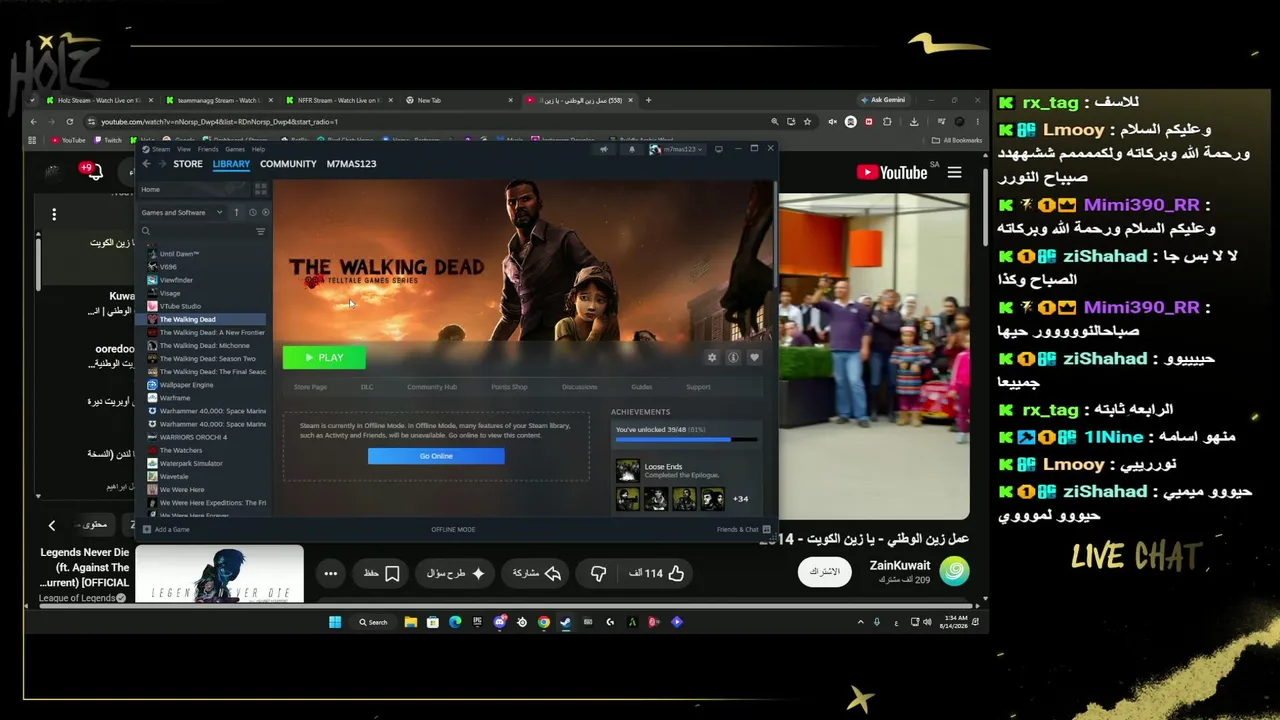
Task: Like the YouTube video with thumbs up
Action: coord(676,573)
